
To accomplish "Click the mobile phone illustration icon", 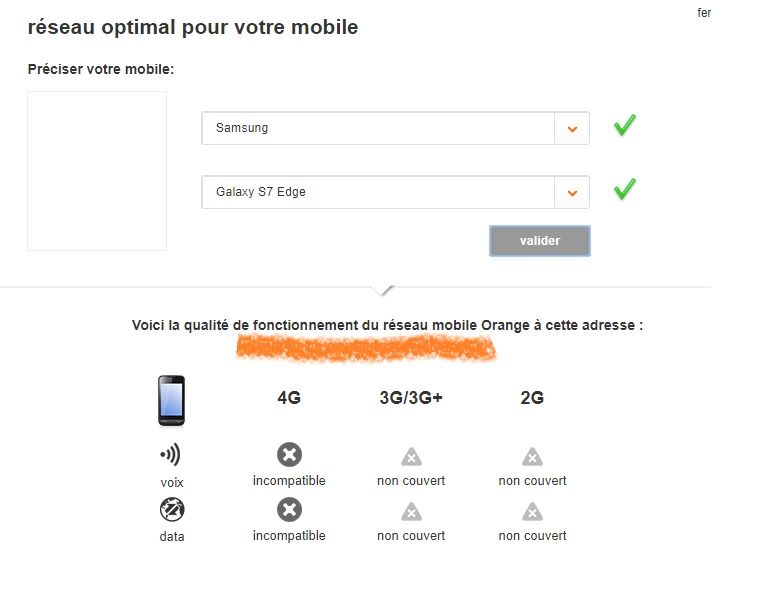I will pos(171,400).
